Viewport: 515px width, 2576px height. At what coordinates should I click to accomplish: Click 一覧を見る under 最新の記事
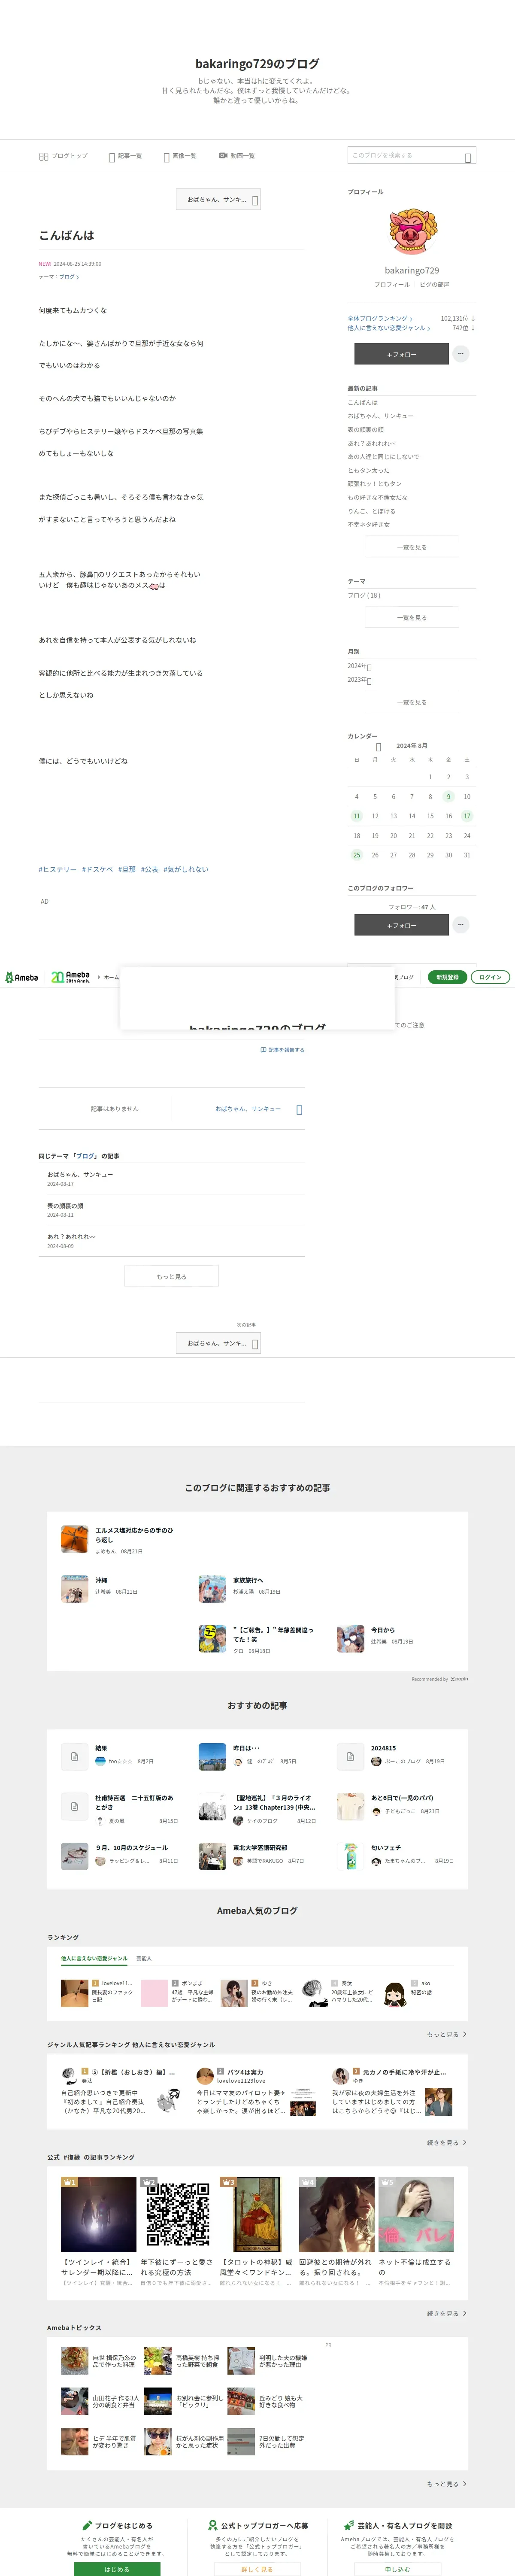coord(412,547)
